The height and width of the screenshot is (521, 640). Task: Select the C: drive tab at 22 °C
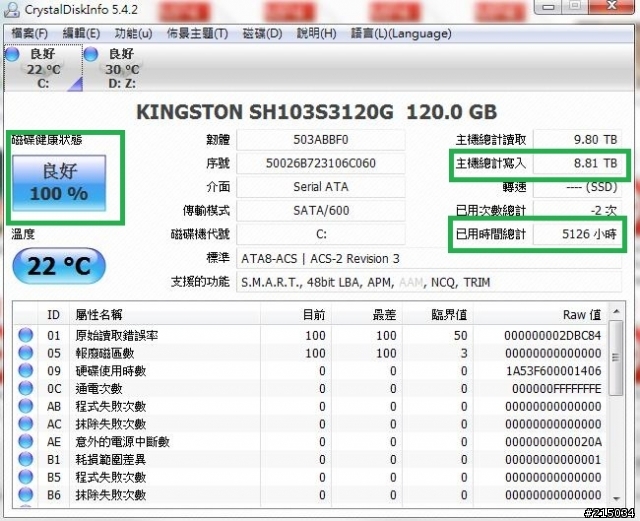[43, 68]
